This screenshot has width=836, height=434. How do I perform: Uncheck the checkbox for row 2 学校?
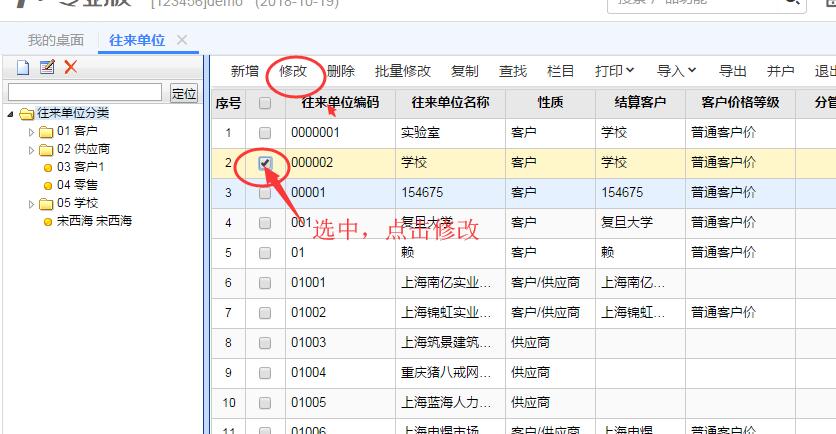[265, 163]
